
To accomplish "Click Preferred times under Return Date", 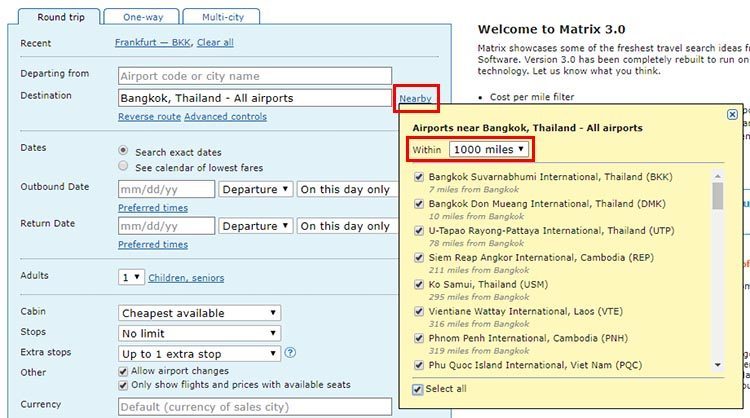I will pyautogui.click(x=153, y=244).
